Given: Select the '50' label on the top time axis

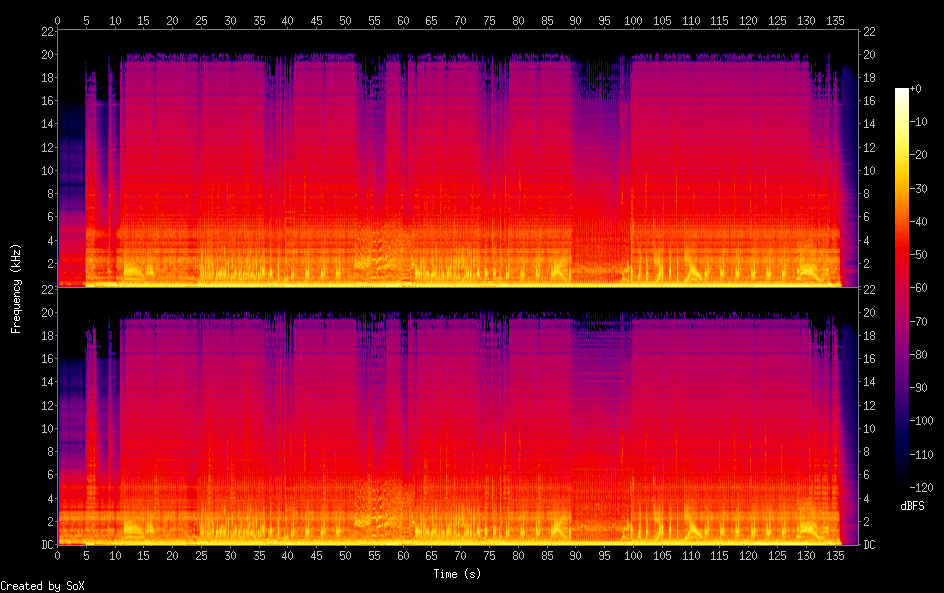Looking at the screenshot, I should (345, 20).
